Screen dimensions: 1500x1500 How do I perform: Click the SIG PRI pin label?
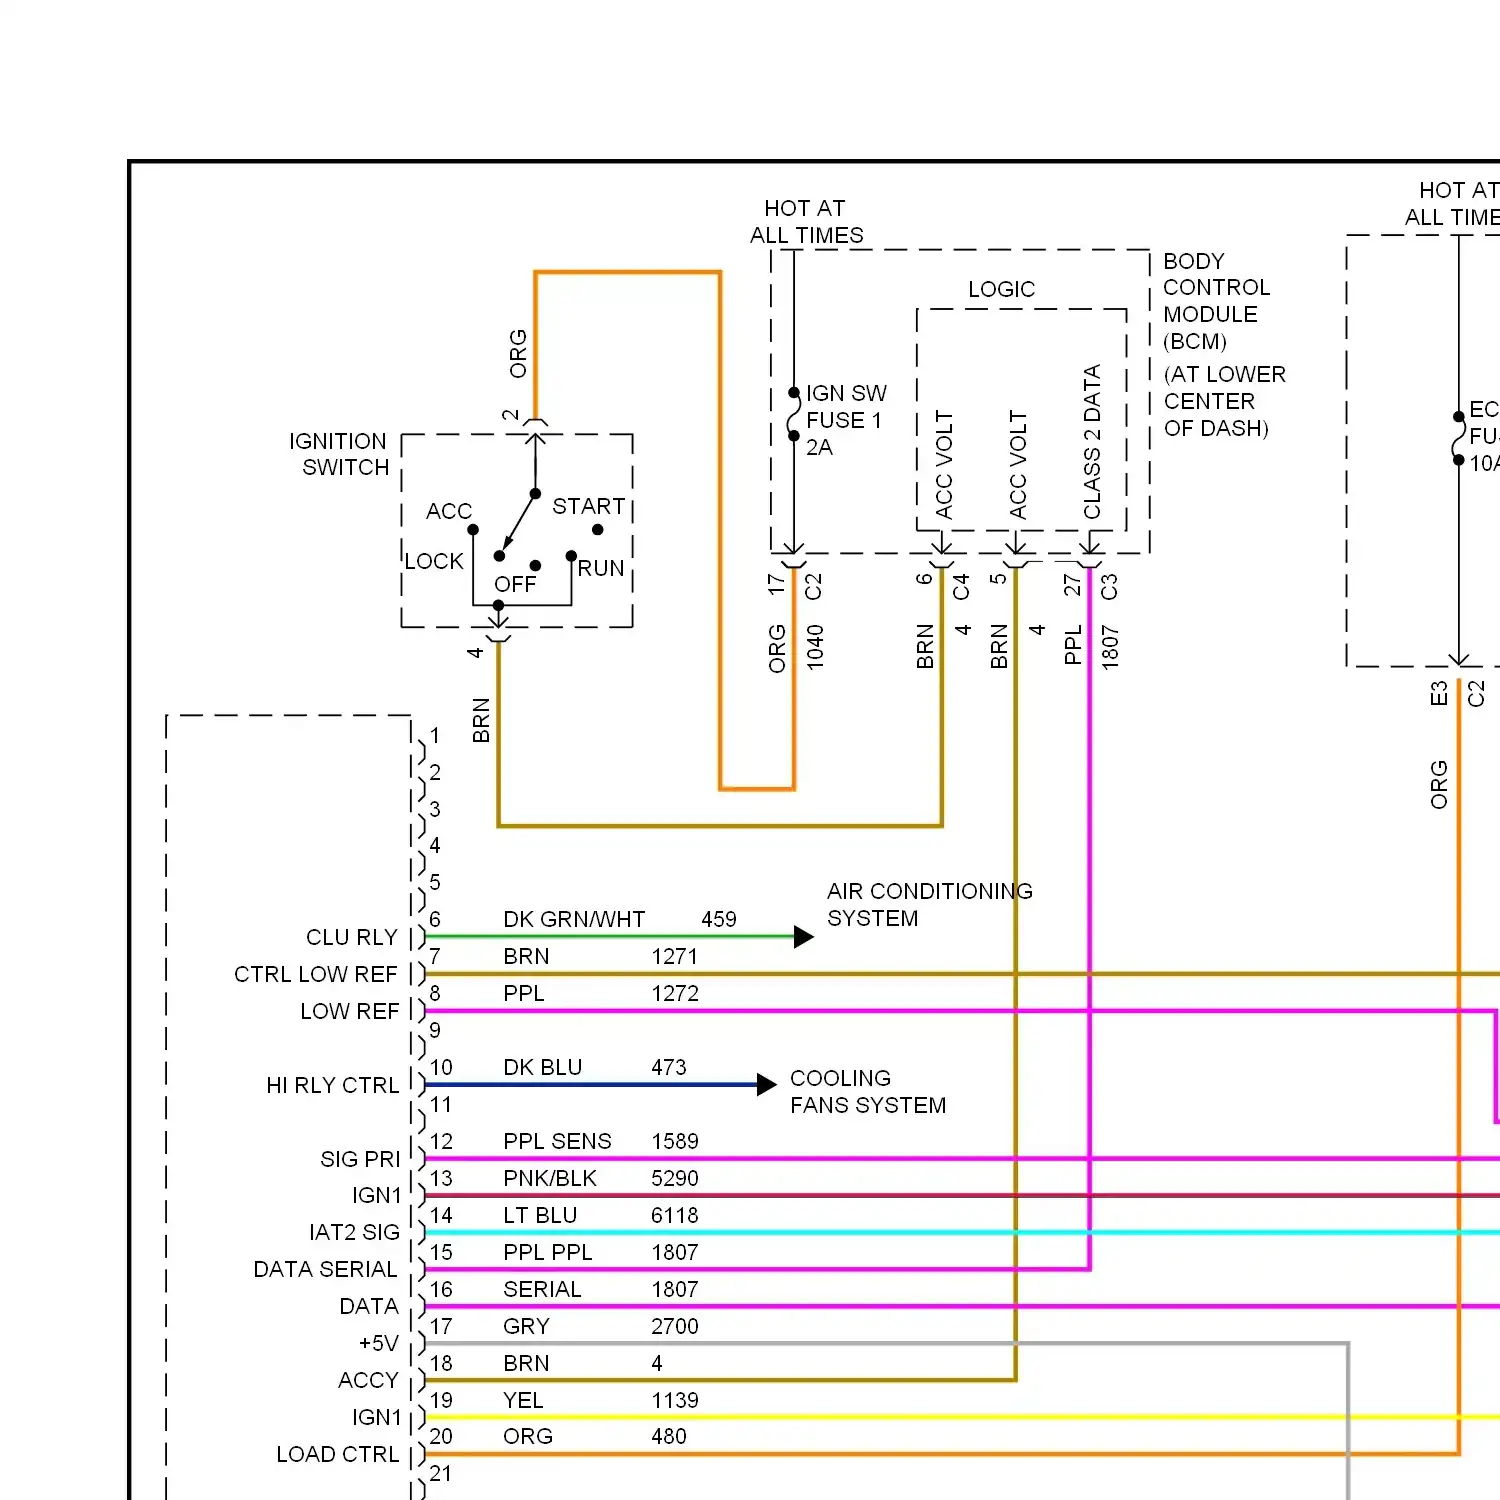click(x=360, y=1159)
